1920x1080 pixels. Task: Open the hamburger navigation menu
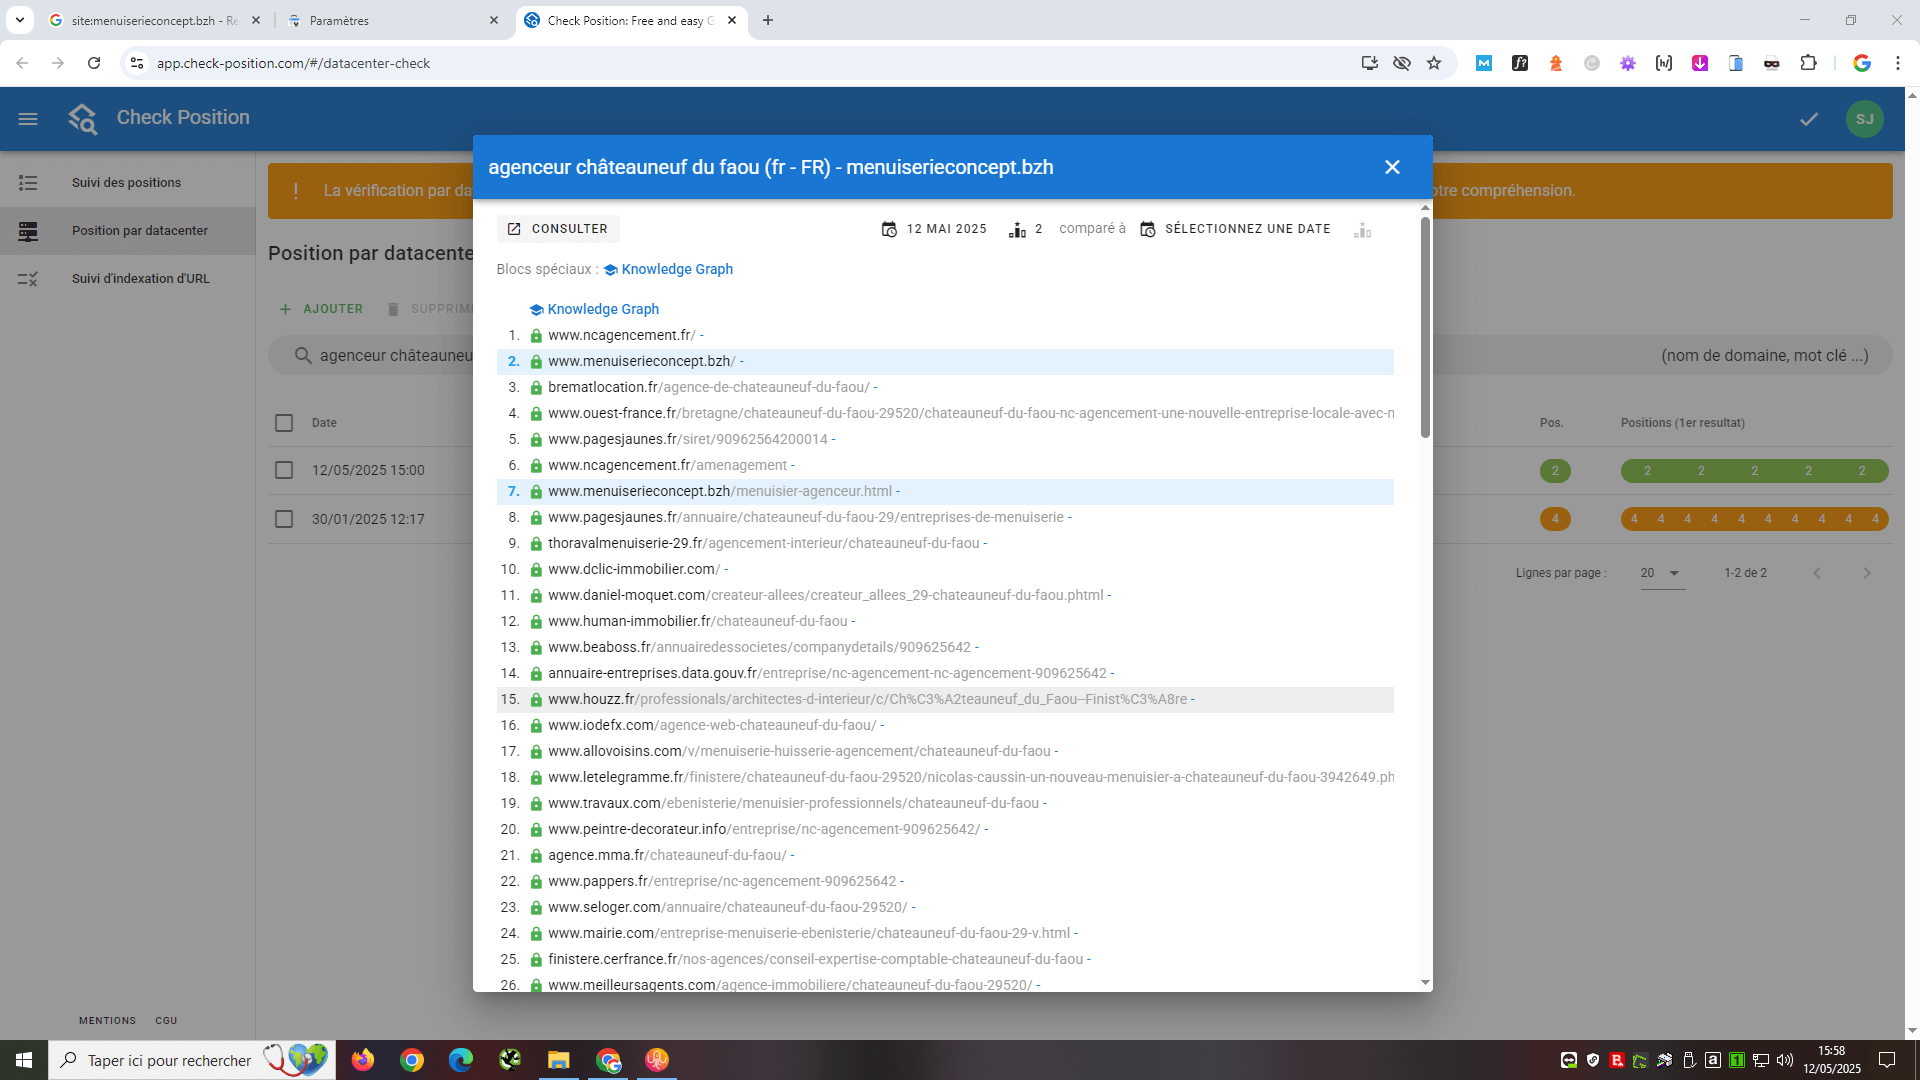coord(28,119)
